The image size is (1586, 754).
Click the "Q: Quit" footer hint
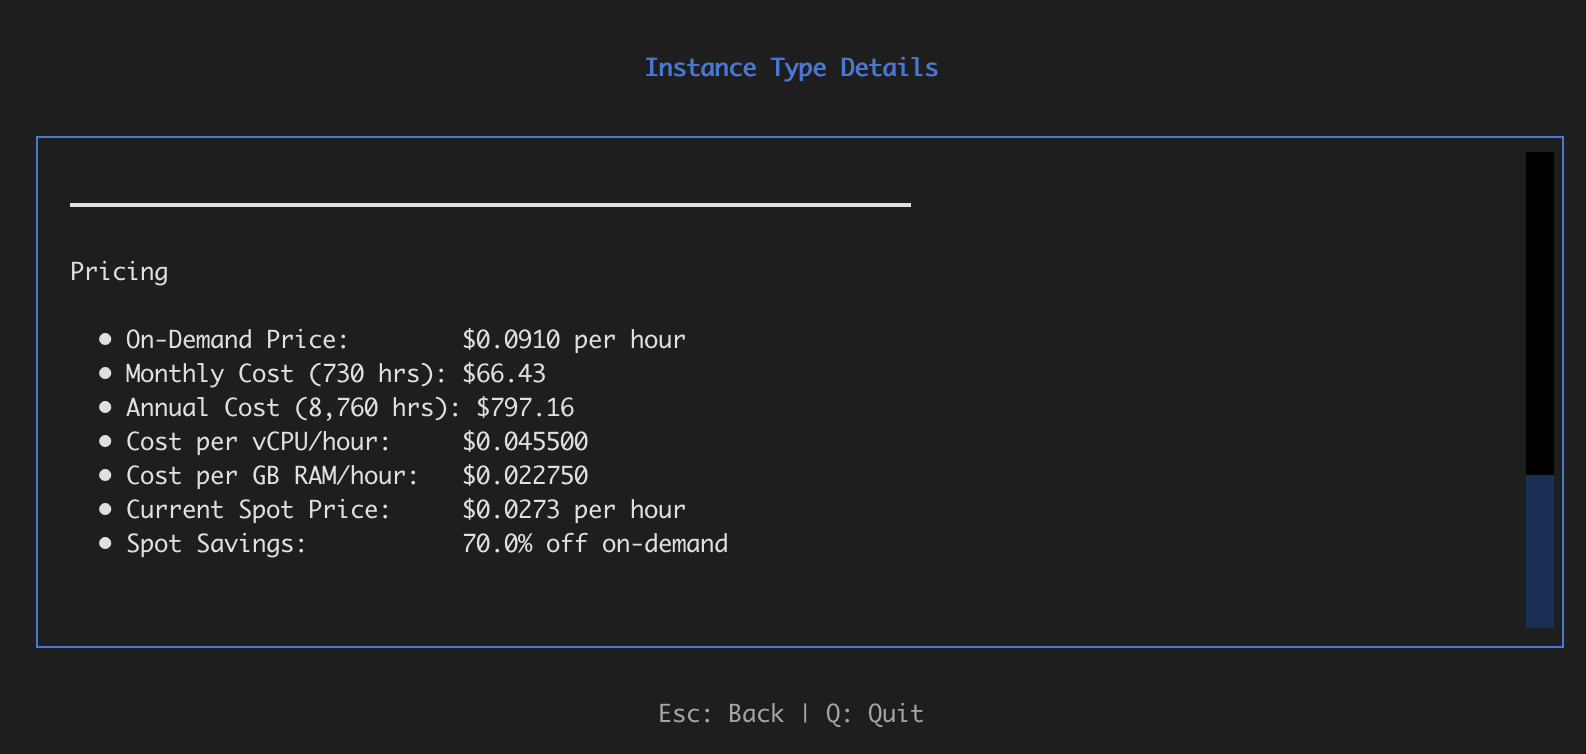(874, 714)
